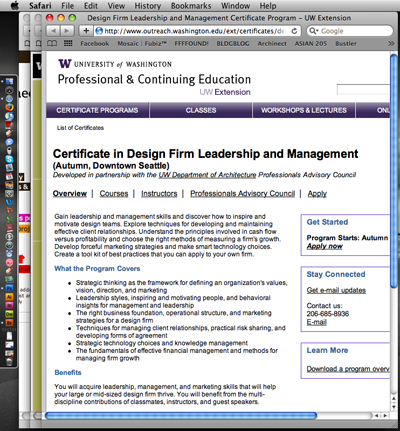Open the Bustler bookmark

pyautogui.click(x=346, y=44)
